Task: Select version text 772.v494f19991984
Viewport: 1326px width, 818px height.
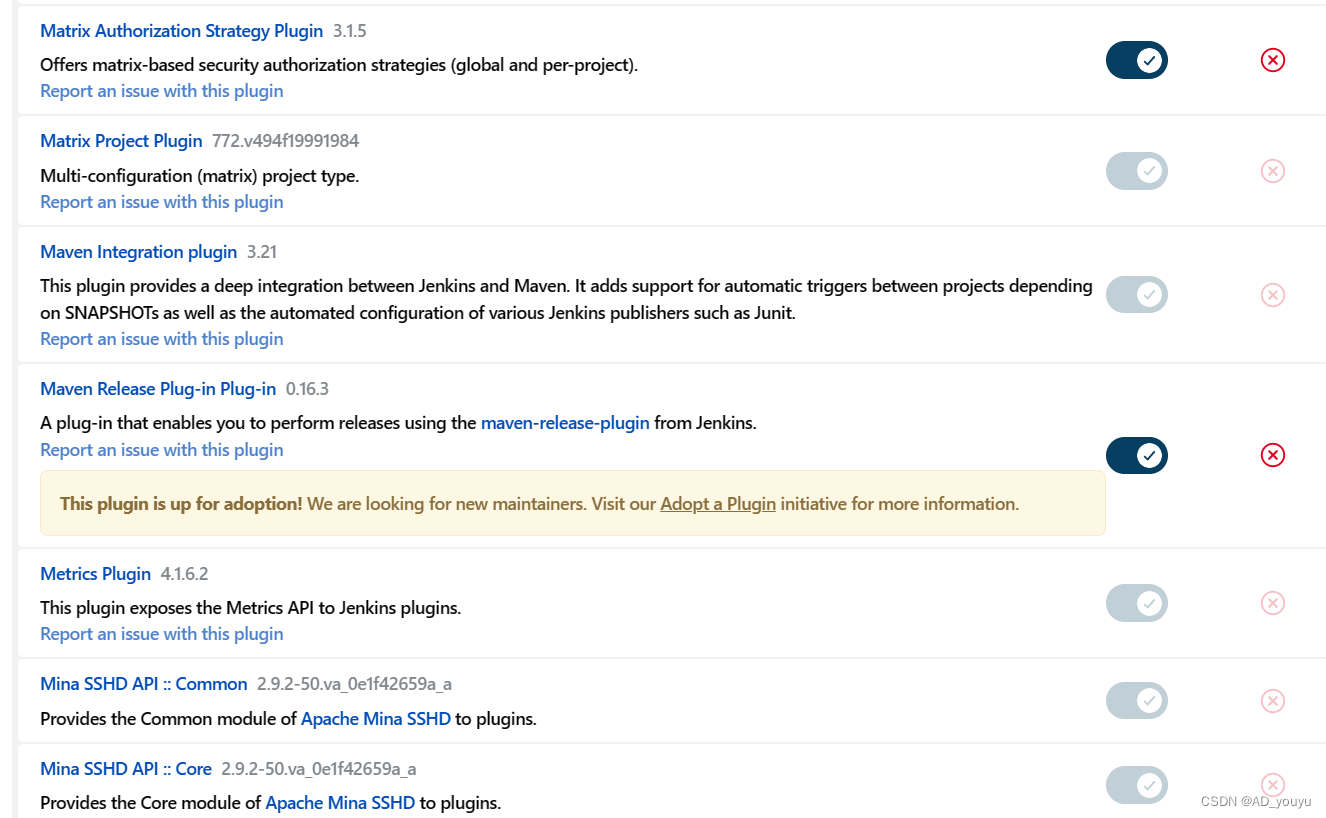Action: click(285, 141)
